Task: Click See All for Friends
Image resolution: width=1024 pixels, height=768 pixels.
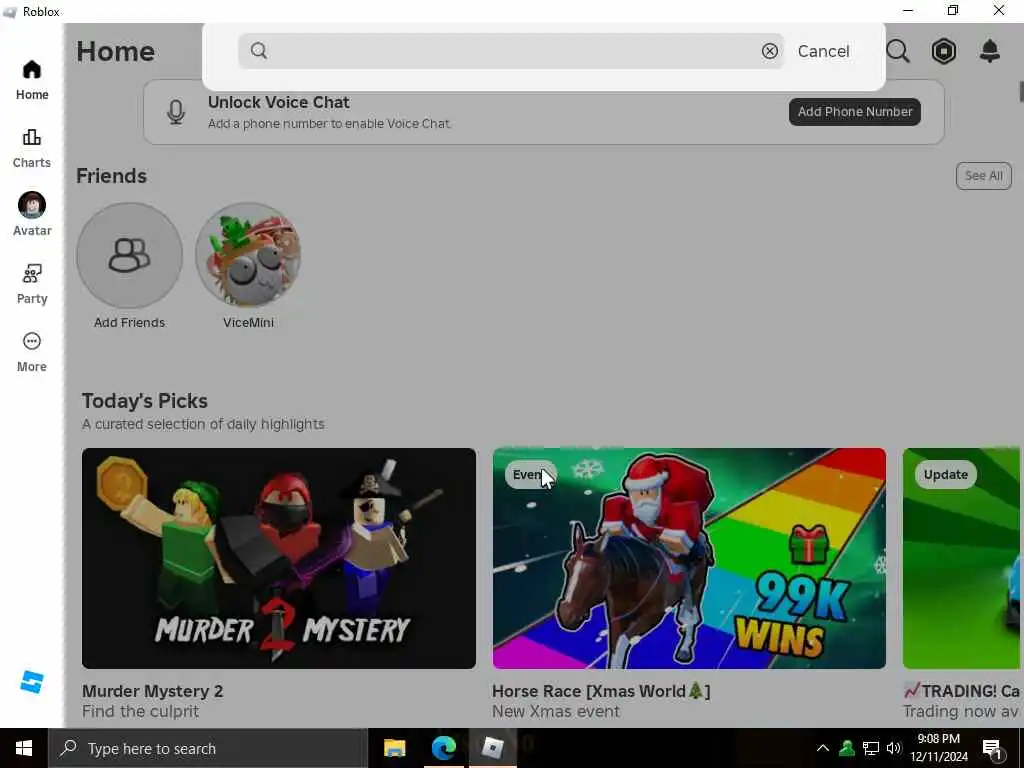Action: coord(984,176)
